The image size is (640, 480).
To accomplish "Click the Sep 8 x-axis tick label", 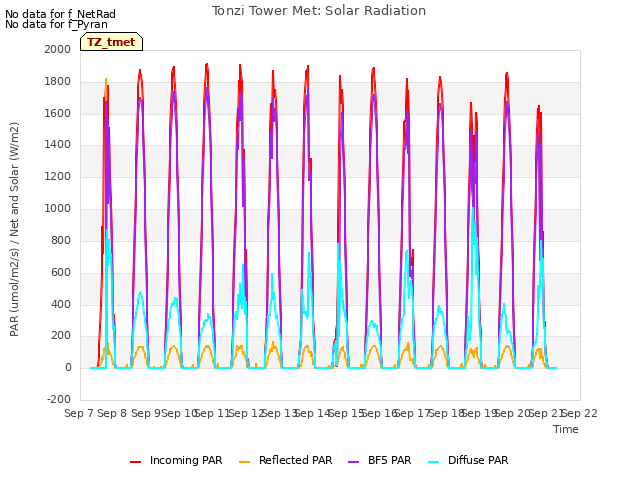I will [x=112, y=413].
